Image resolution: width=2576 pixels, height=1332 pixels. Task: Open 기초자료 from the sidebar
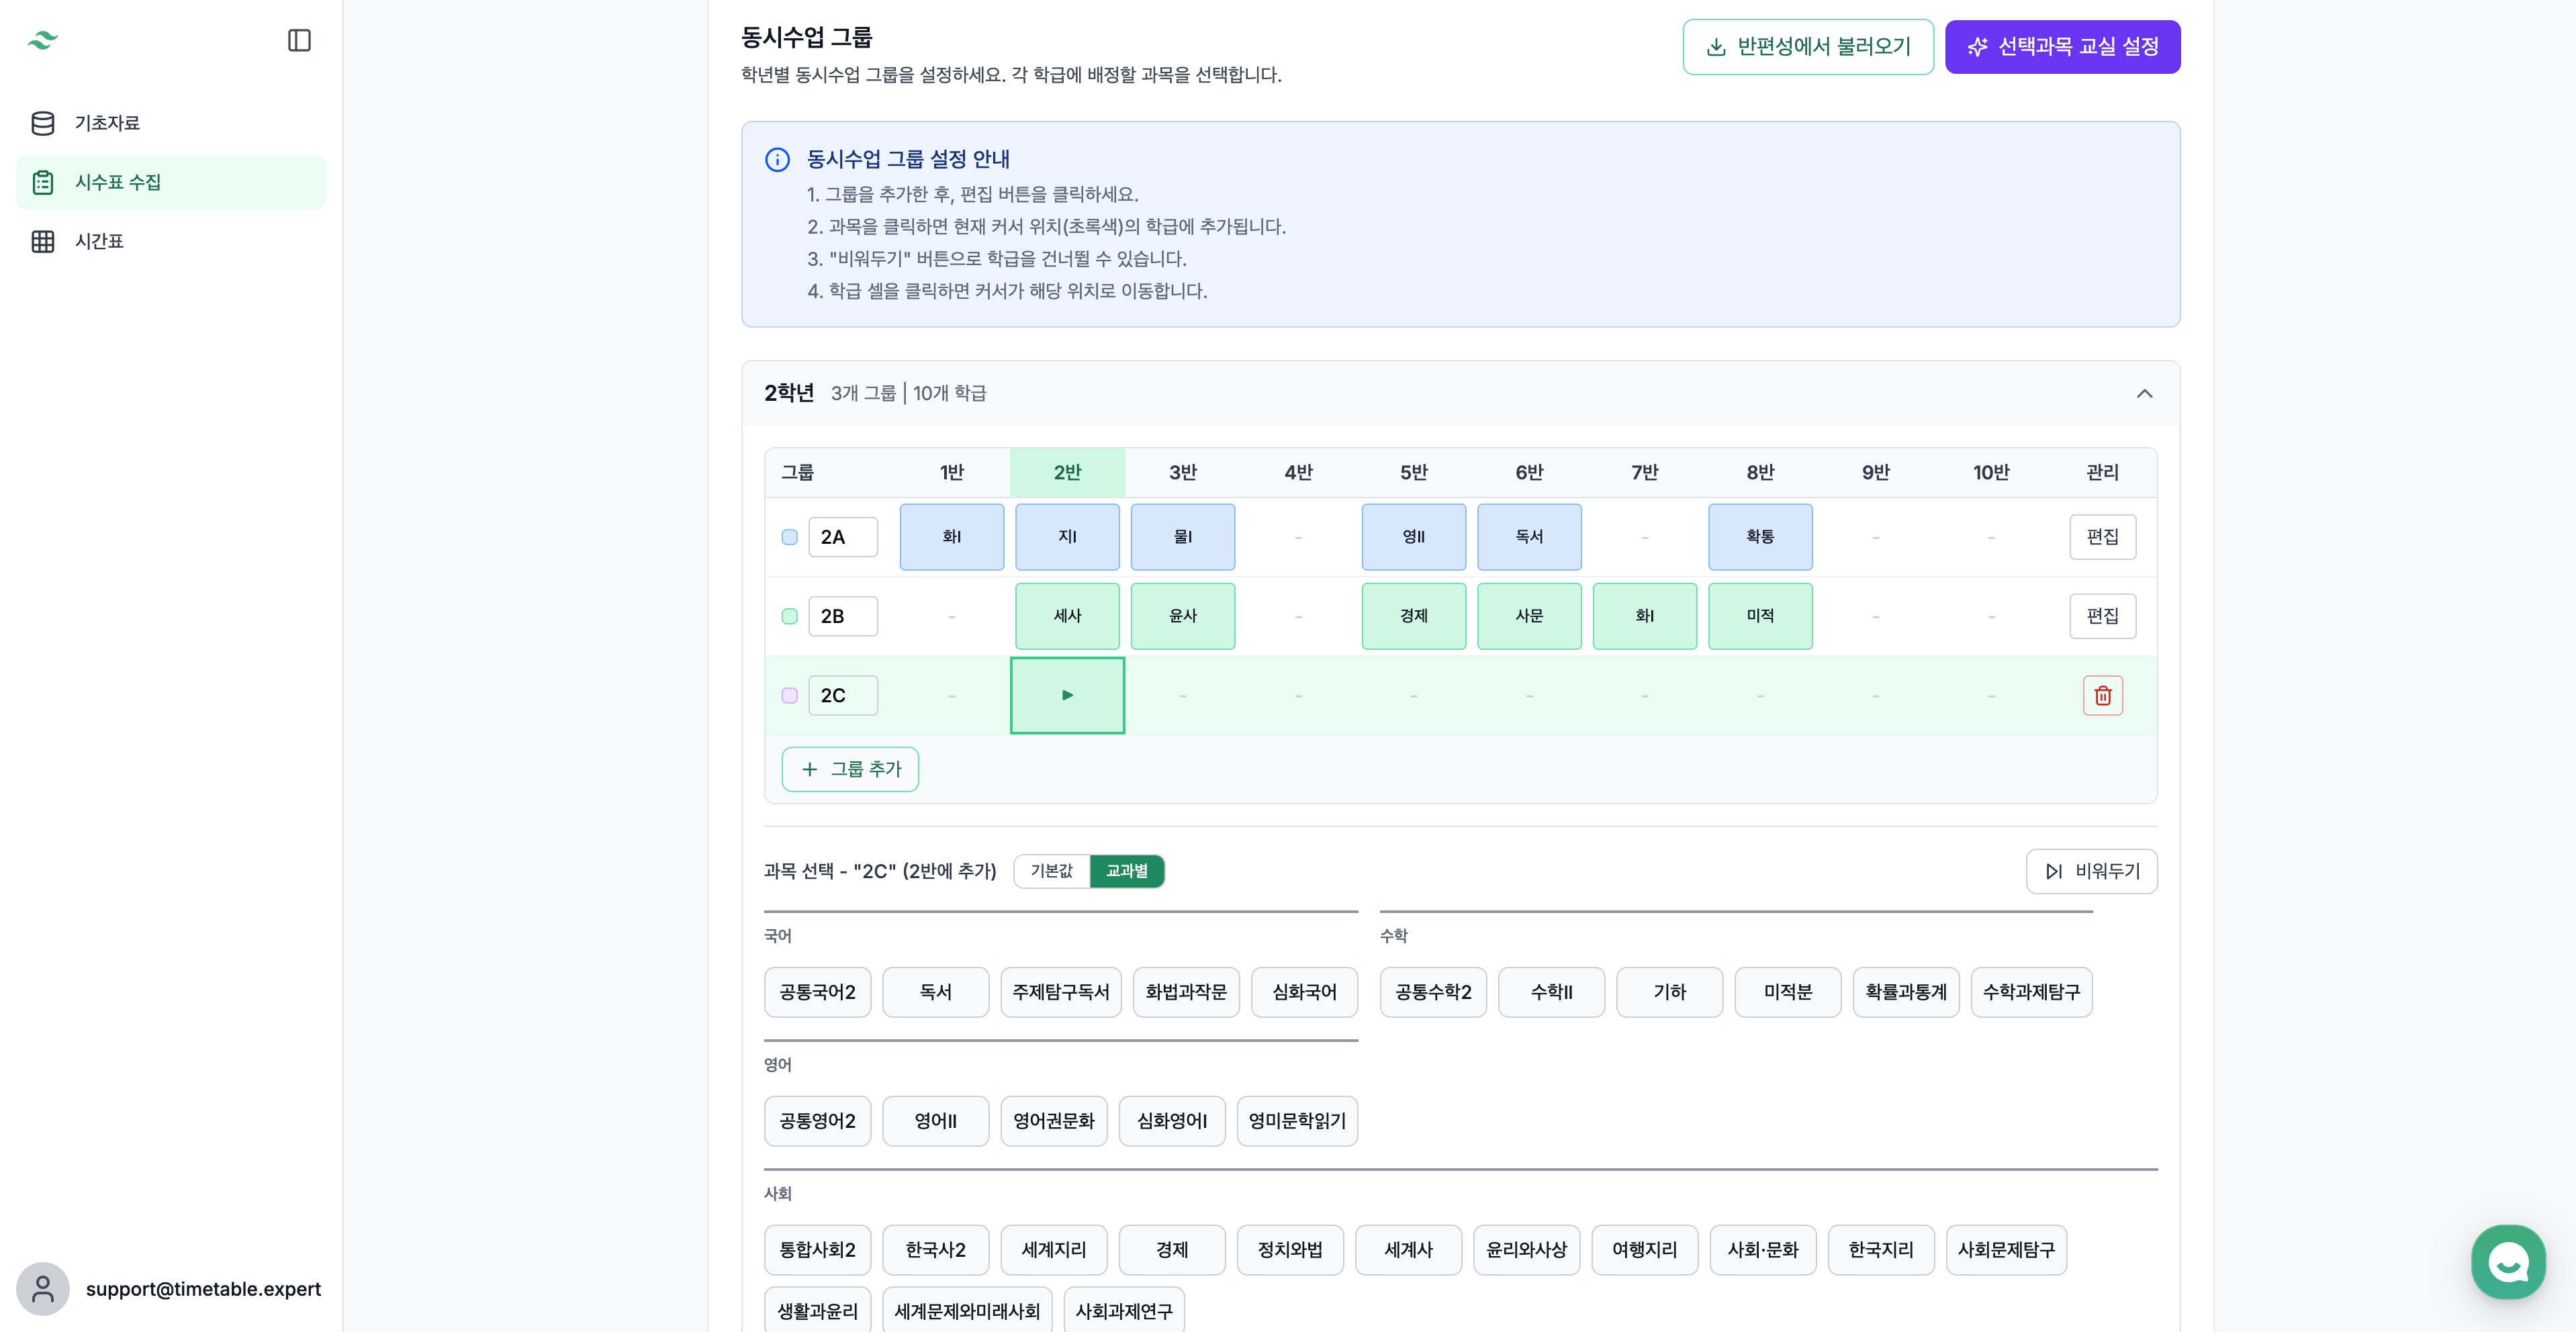tap(107, 123)
